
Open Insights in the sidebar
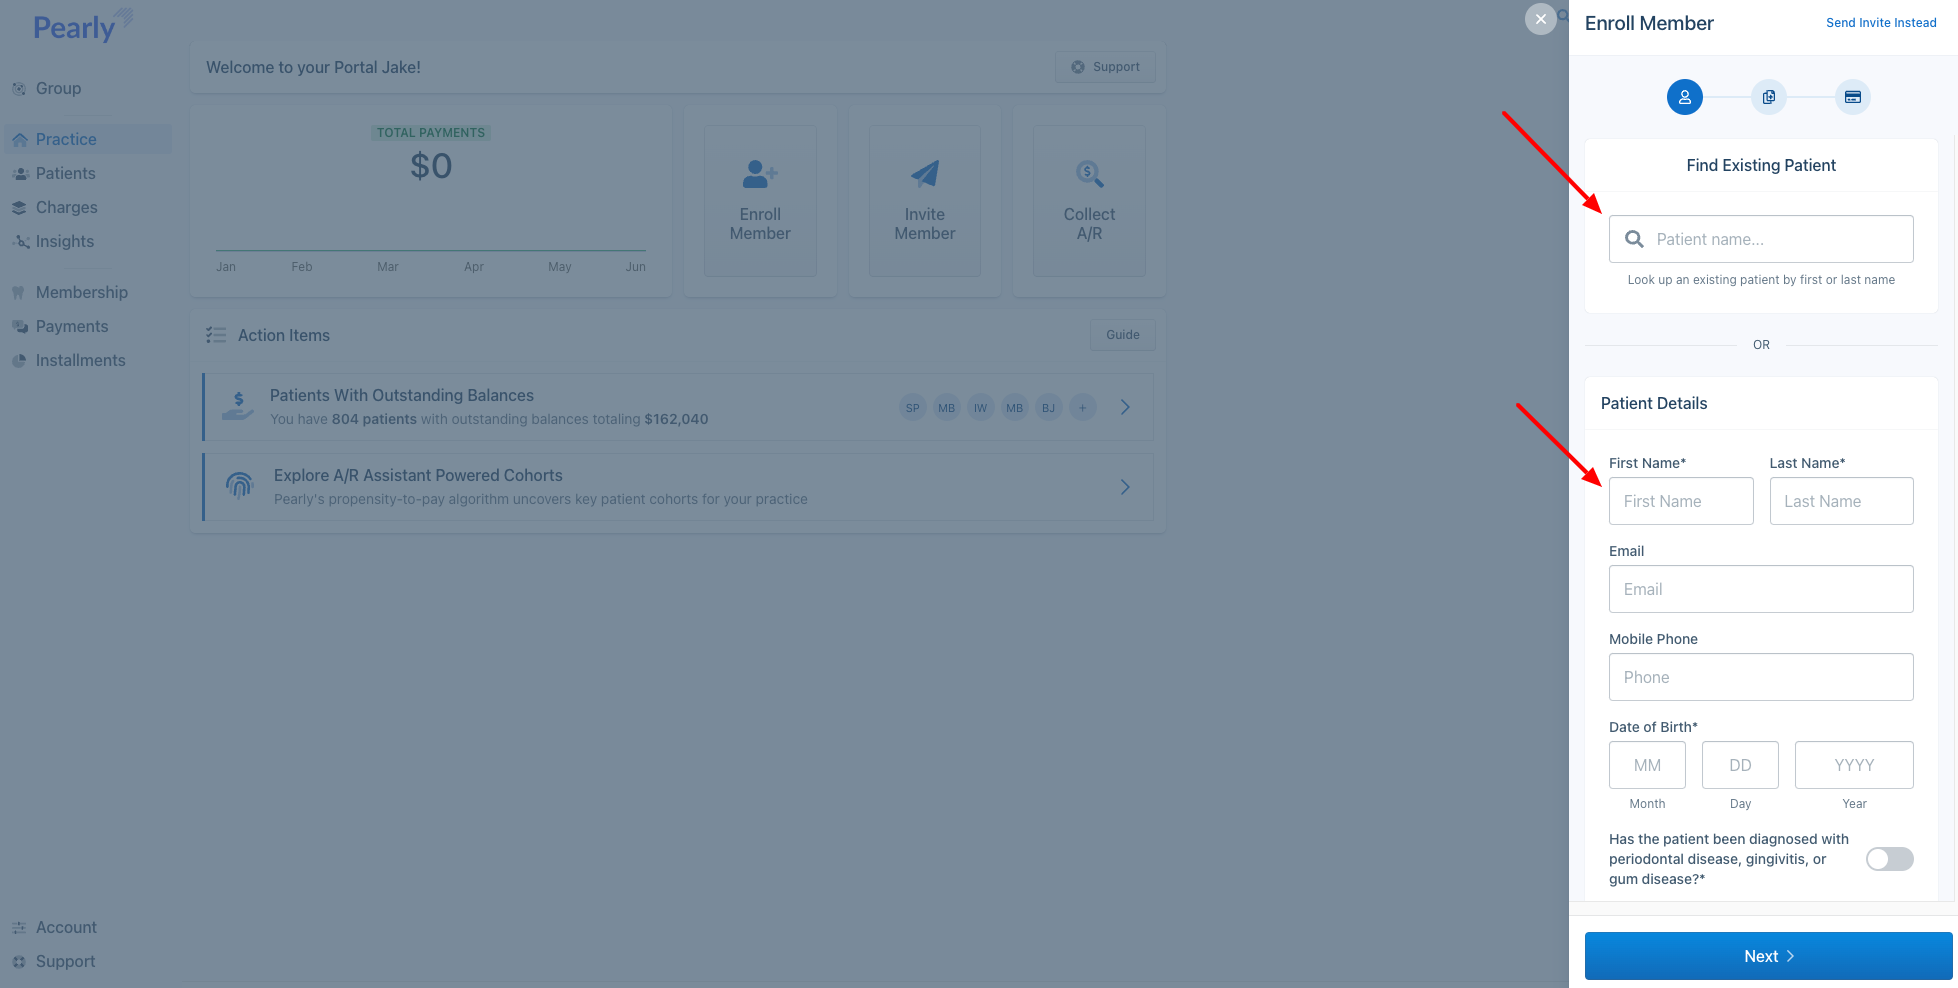tap(64, 241)
